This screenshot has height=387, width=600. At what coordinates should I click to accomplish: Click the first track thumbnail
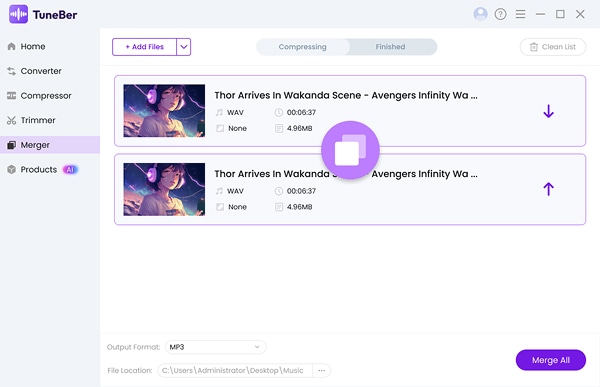pyautogui.click(x=164, y=111)
